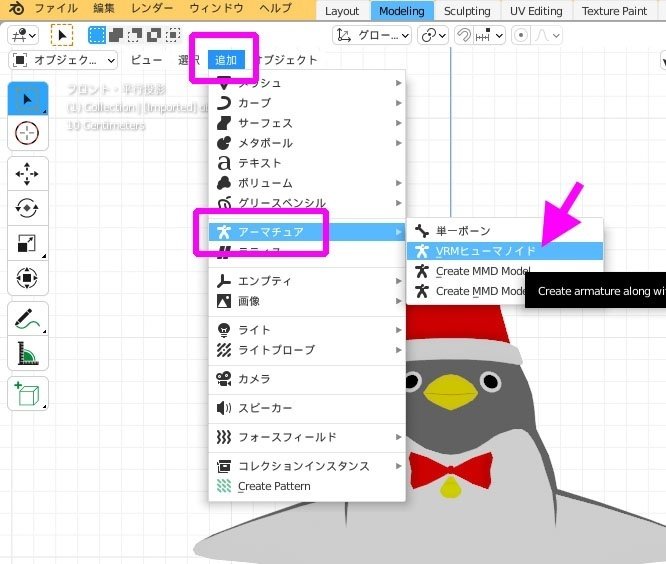Expand the グリースペンシル submenu
Image resolution: width=666 pixels, height=564 pixels.
(307, 203)
